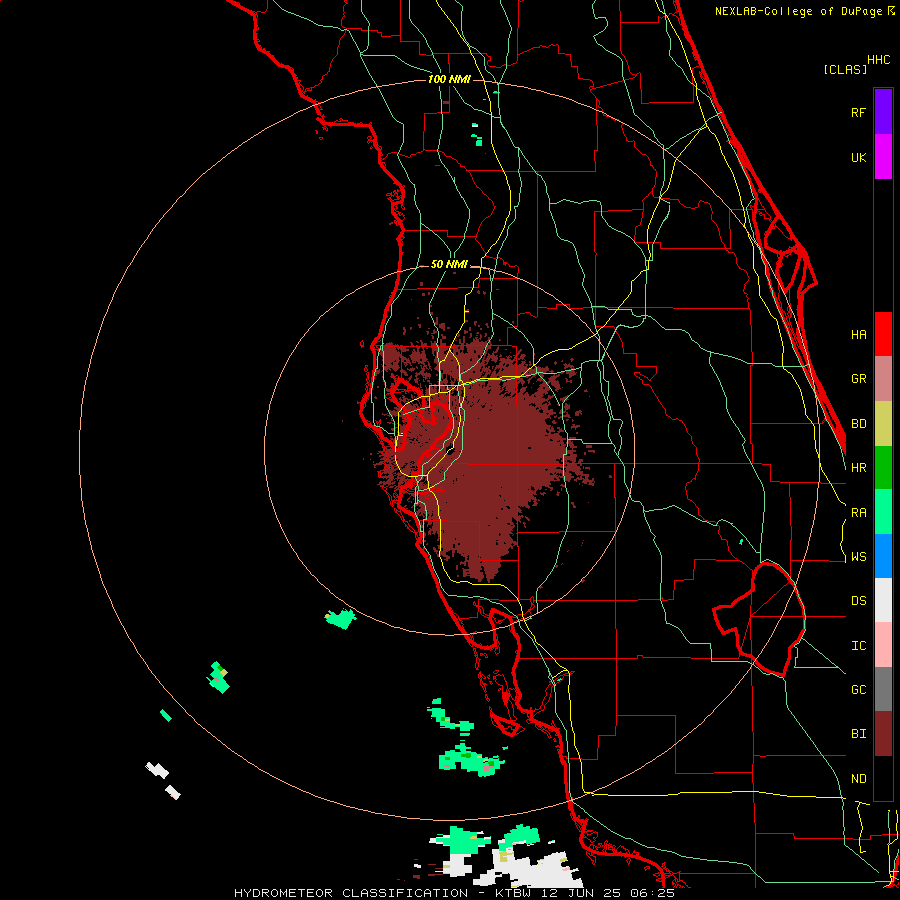Image resolution: width=900 pixels, height=900 pixels.
Task: Click the HA legend label
Action: (858, 335)
